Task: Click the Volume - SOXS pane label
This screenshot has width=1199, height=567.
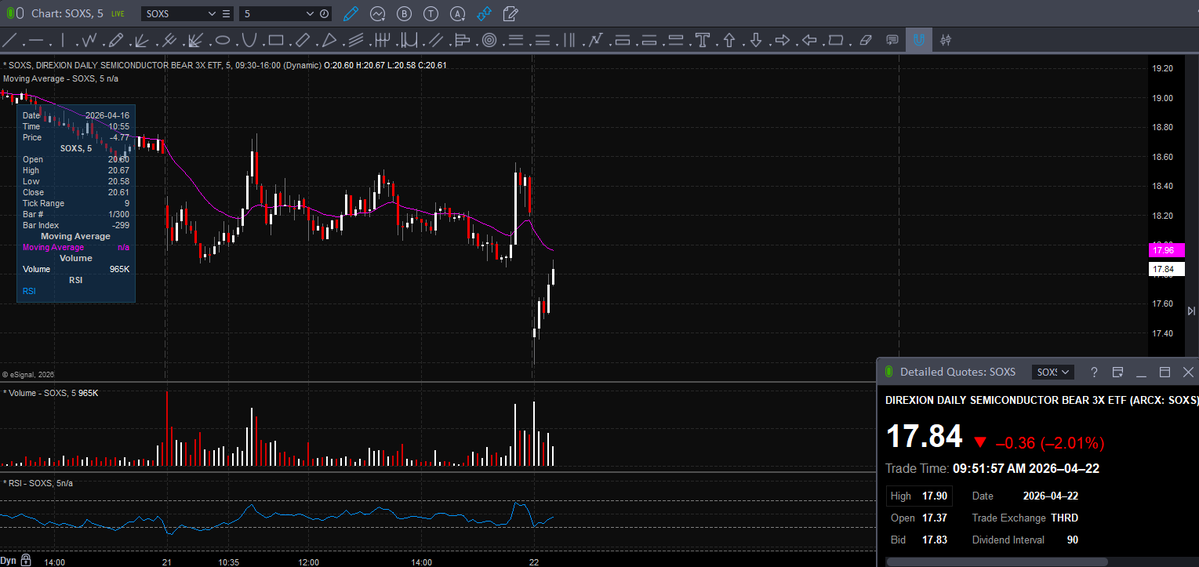Action: tap(50, 393)
